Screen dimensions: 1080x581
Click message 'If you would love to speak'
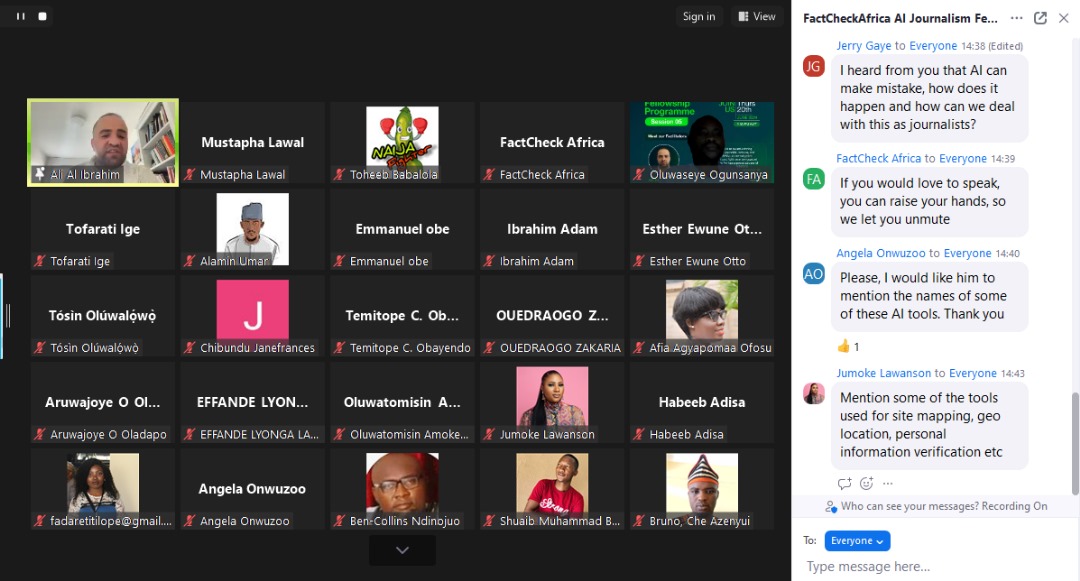click(929, 201)
